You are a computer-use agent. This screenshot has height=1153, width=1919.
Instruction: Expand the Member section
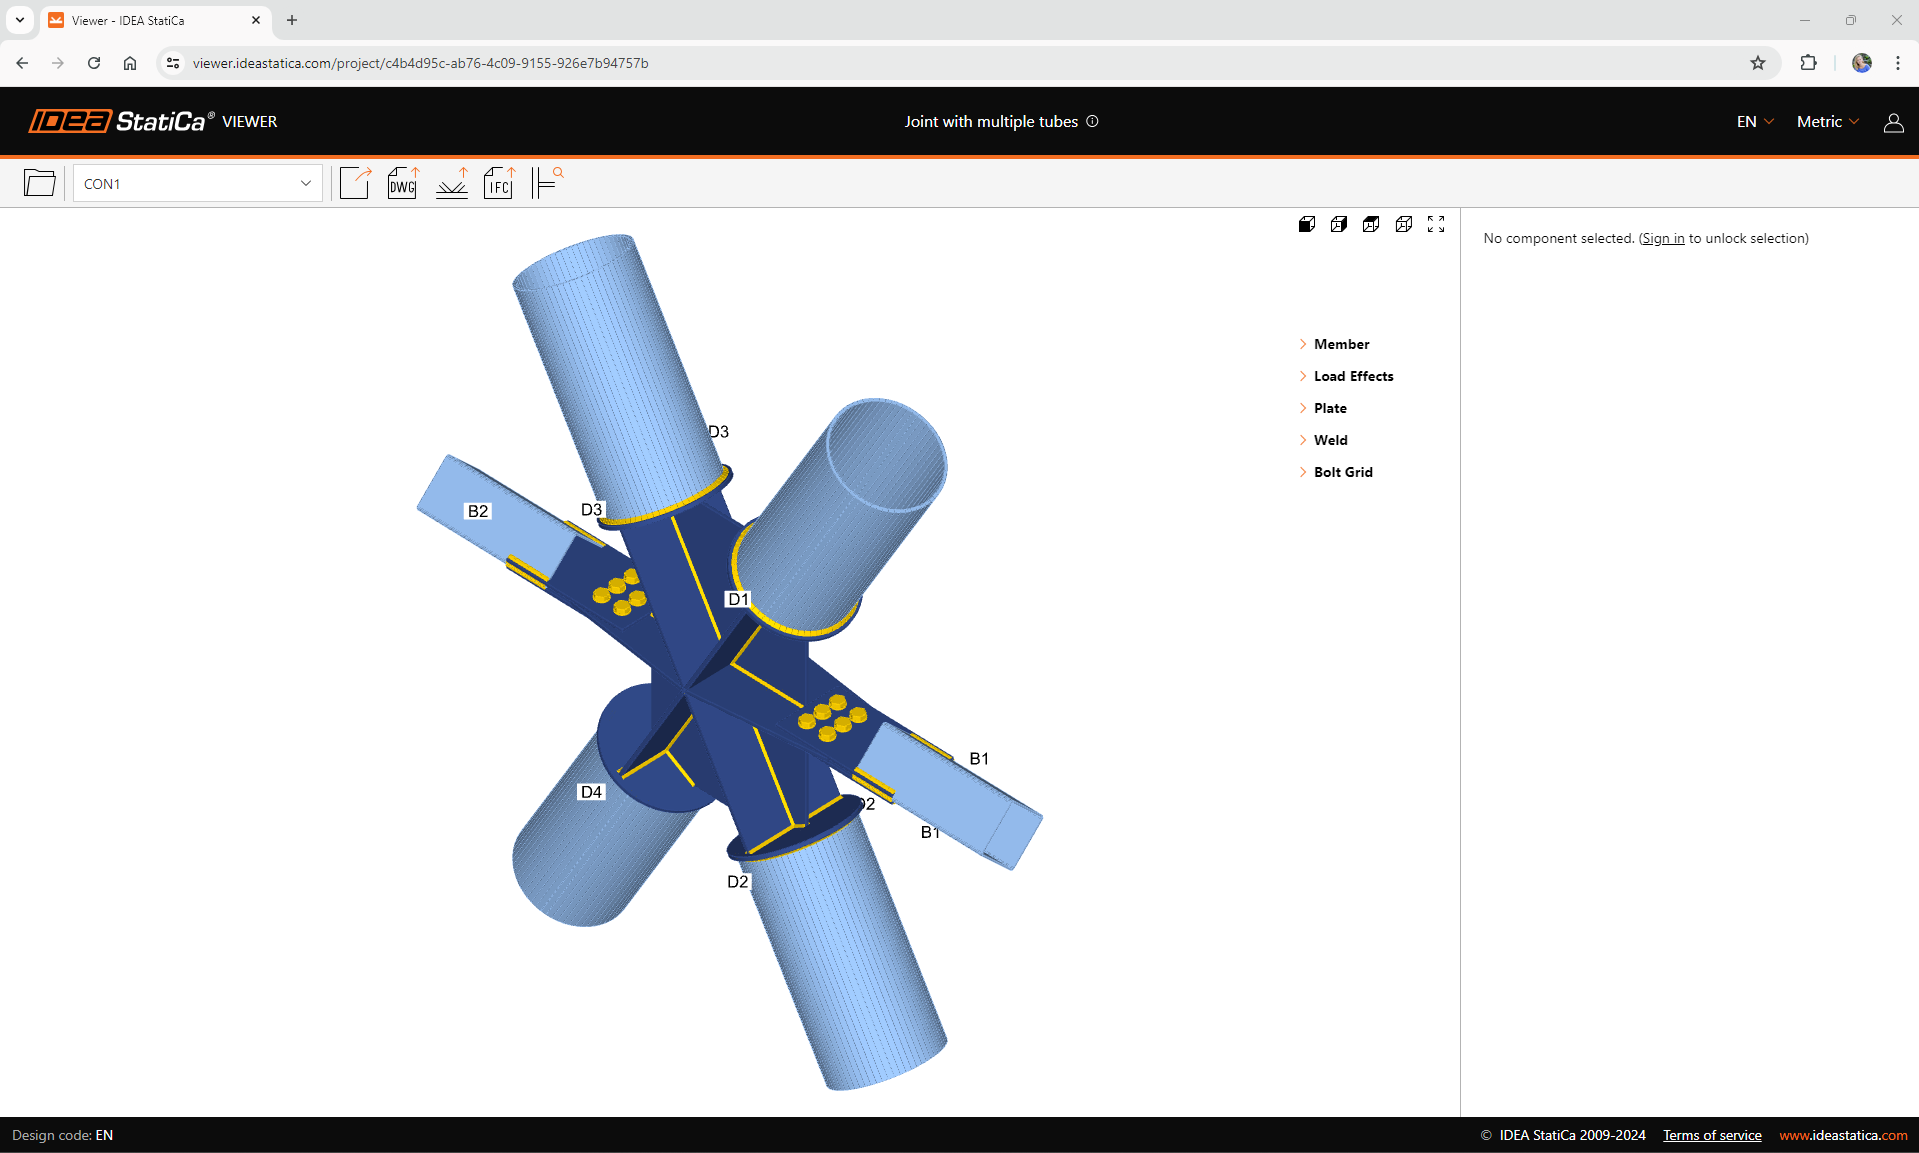coord(1341,344)
